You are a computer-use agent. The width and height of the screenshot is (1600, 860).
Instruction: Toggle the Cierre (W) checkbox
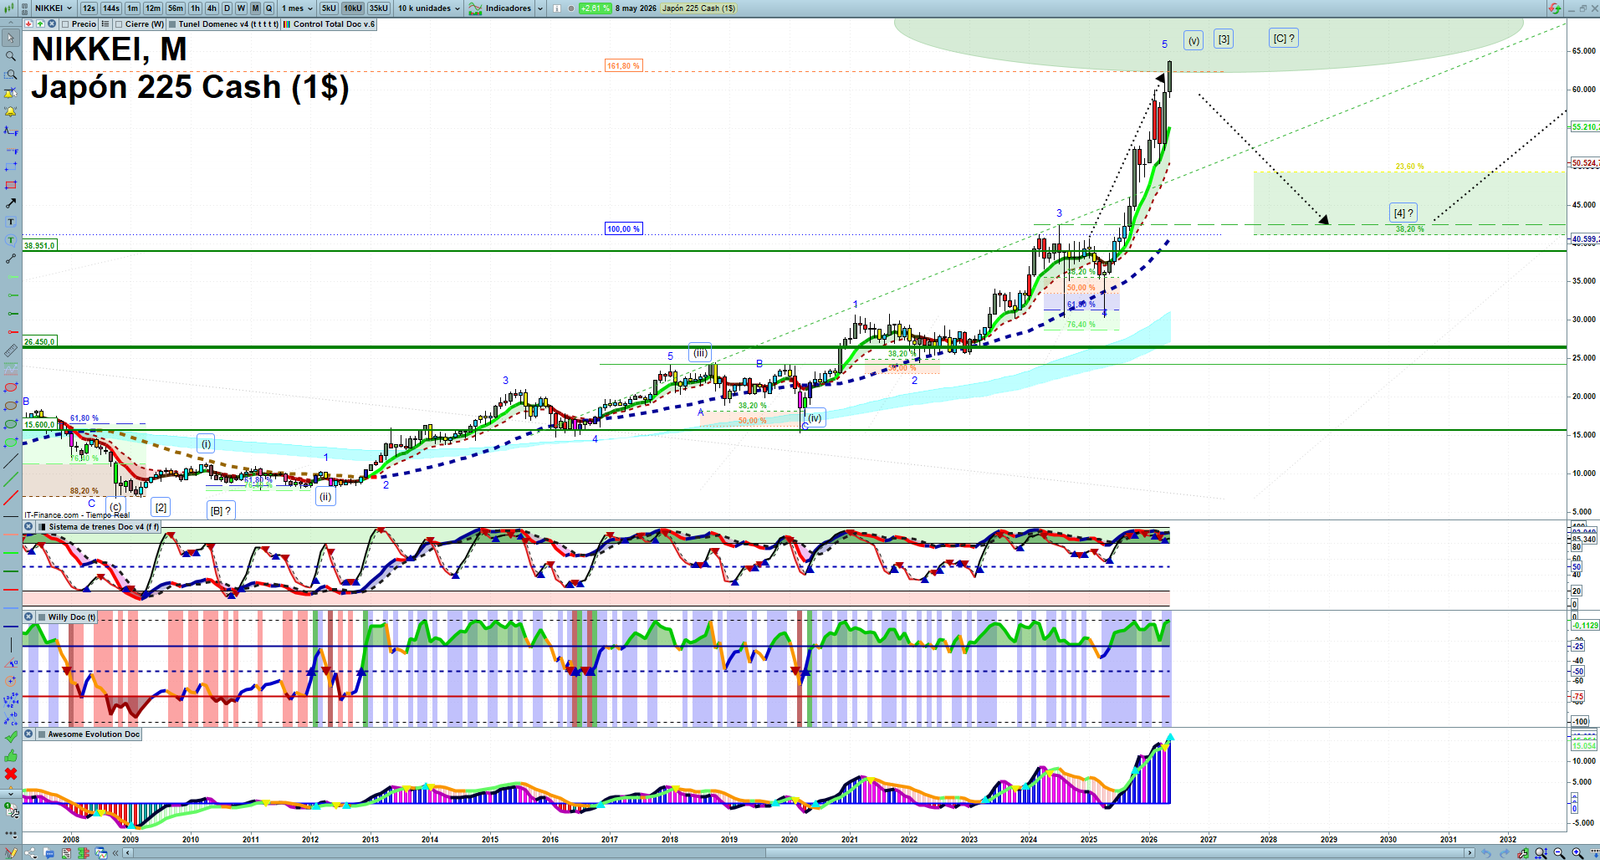pyautogui.click(x=119, y=24)
